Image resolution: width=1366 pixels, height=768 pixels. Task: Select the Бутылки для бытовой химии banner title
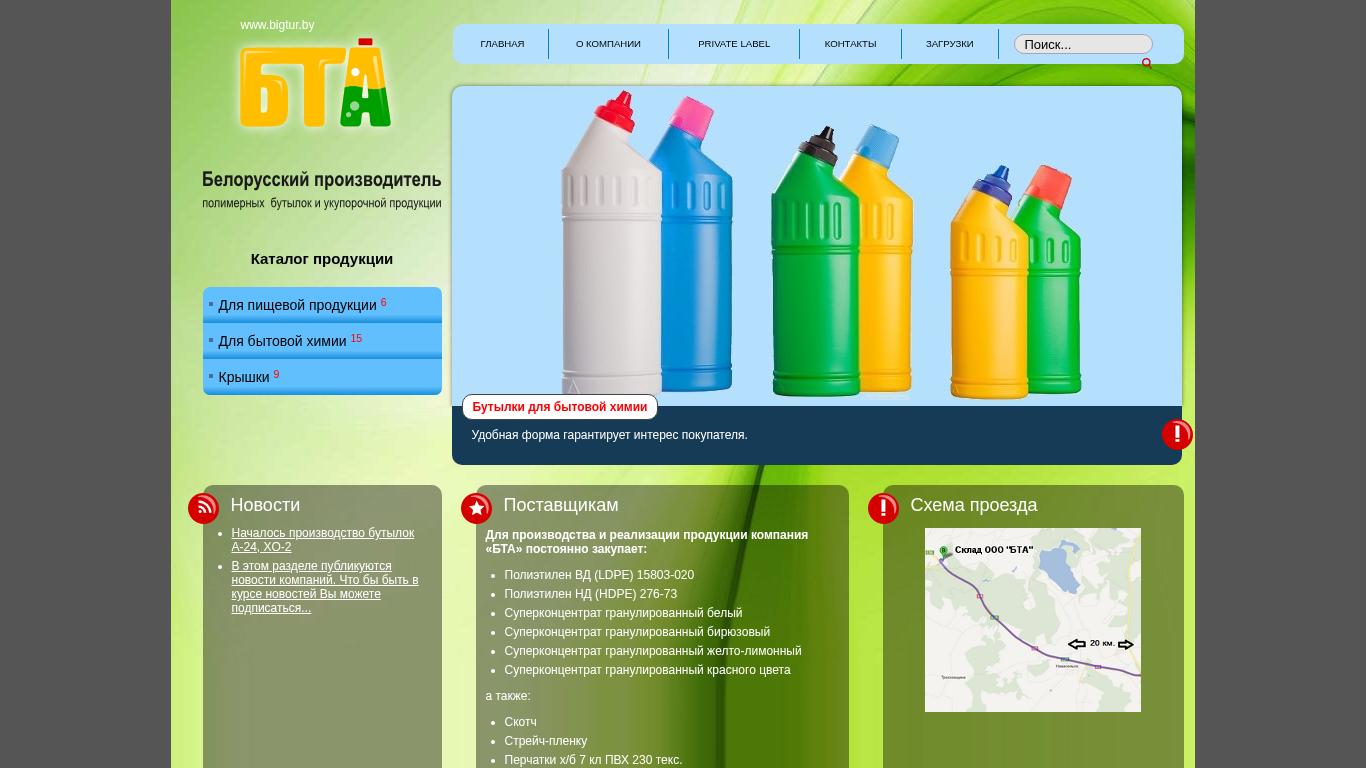[x=560, y=407]
